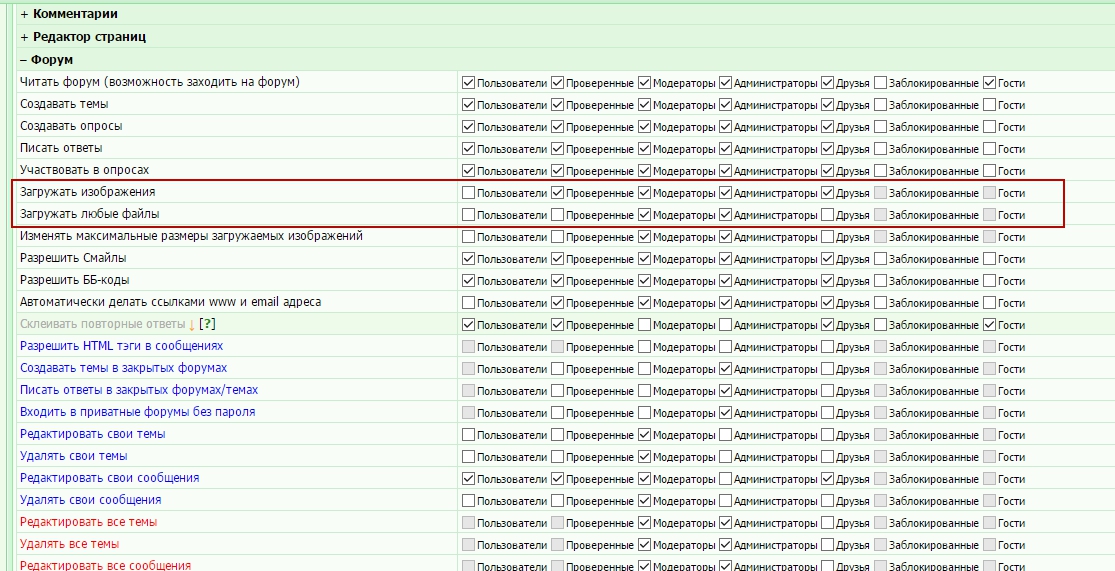Uncheck Администраторы in "Писать ответы" row

click(x=725, y=148)
